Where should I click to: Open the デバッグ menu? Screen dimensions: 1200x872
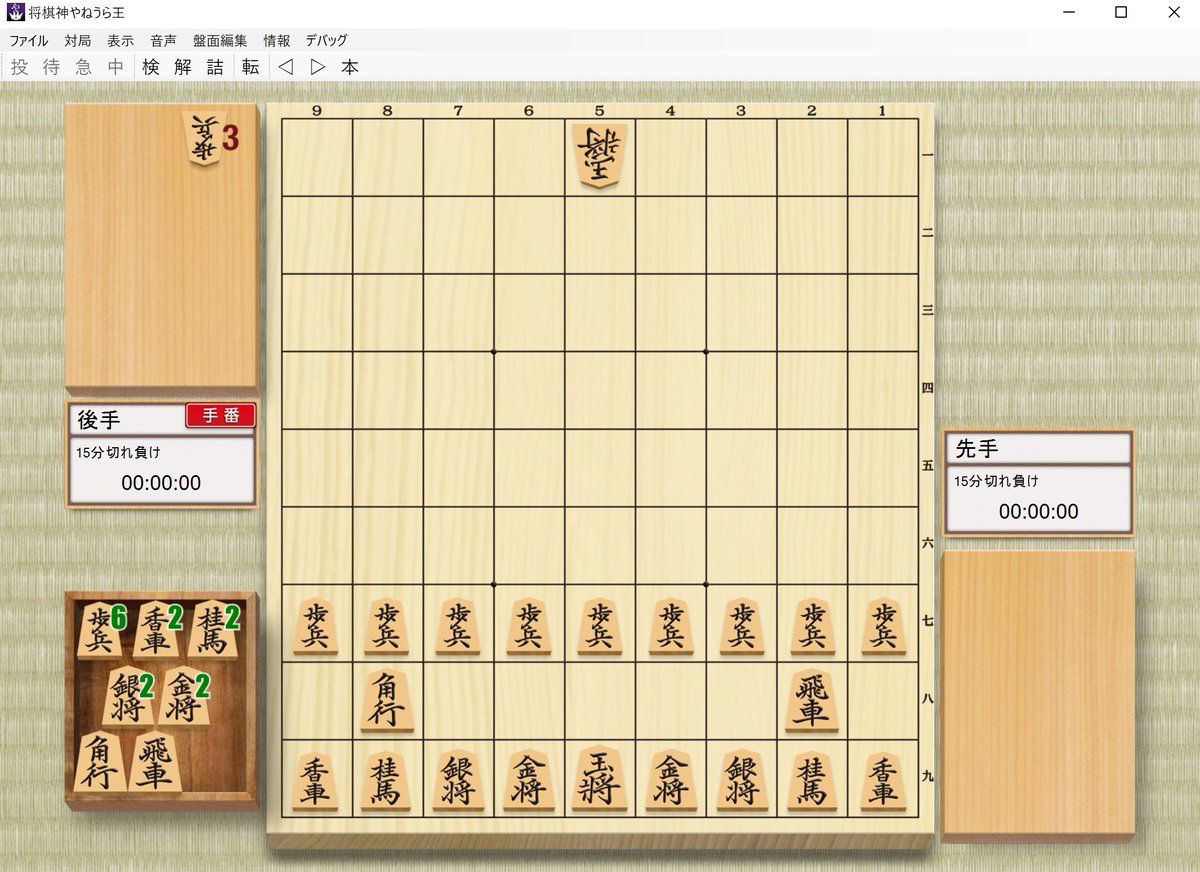pyautogui.click(x=327, y=41)
